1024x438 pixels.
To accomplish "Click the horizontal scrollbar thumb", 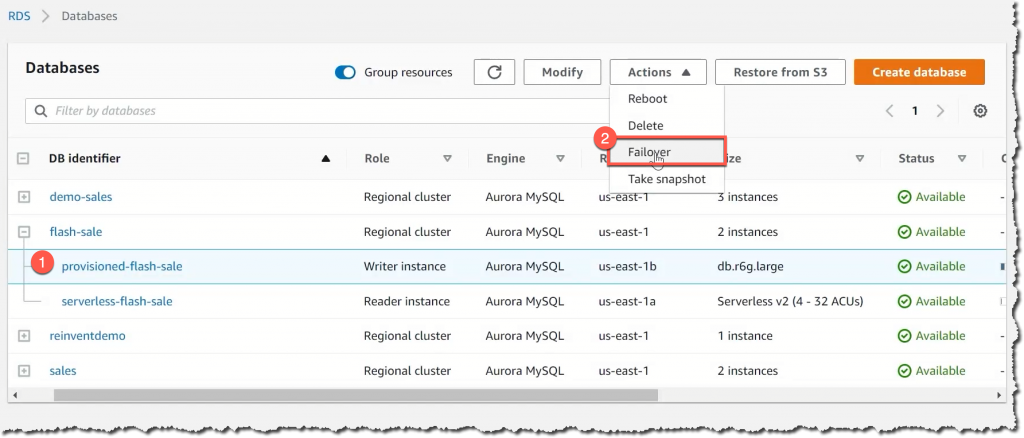I will coord(356,395).
